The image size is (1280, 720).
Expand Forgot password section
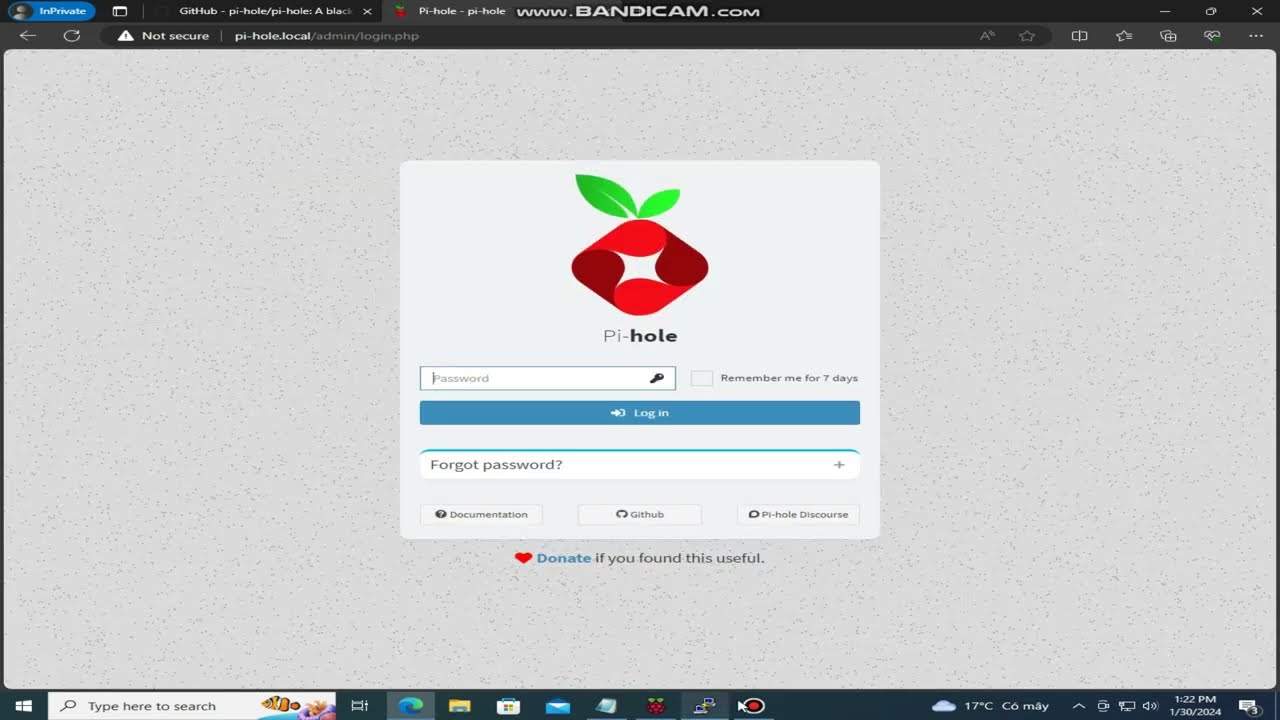[640, 465]
